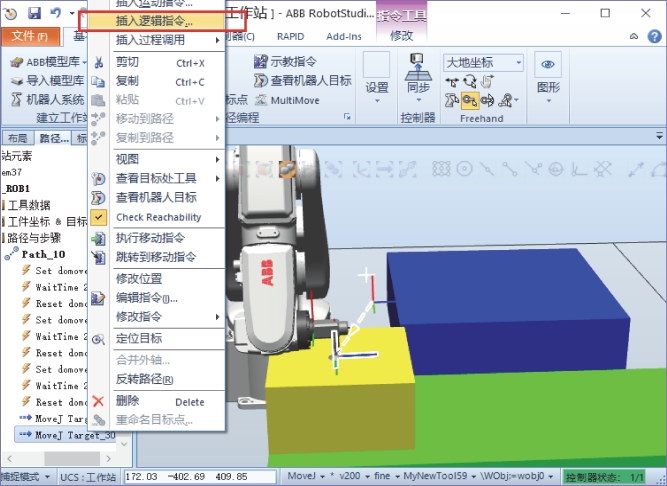Image resolution: width=667 pixels, height=486 pixels.
Task: Click the UCS: 工作站 status entry
Action: click(x=88, y=477)
